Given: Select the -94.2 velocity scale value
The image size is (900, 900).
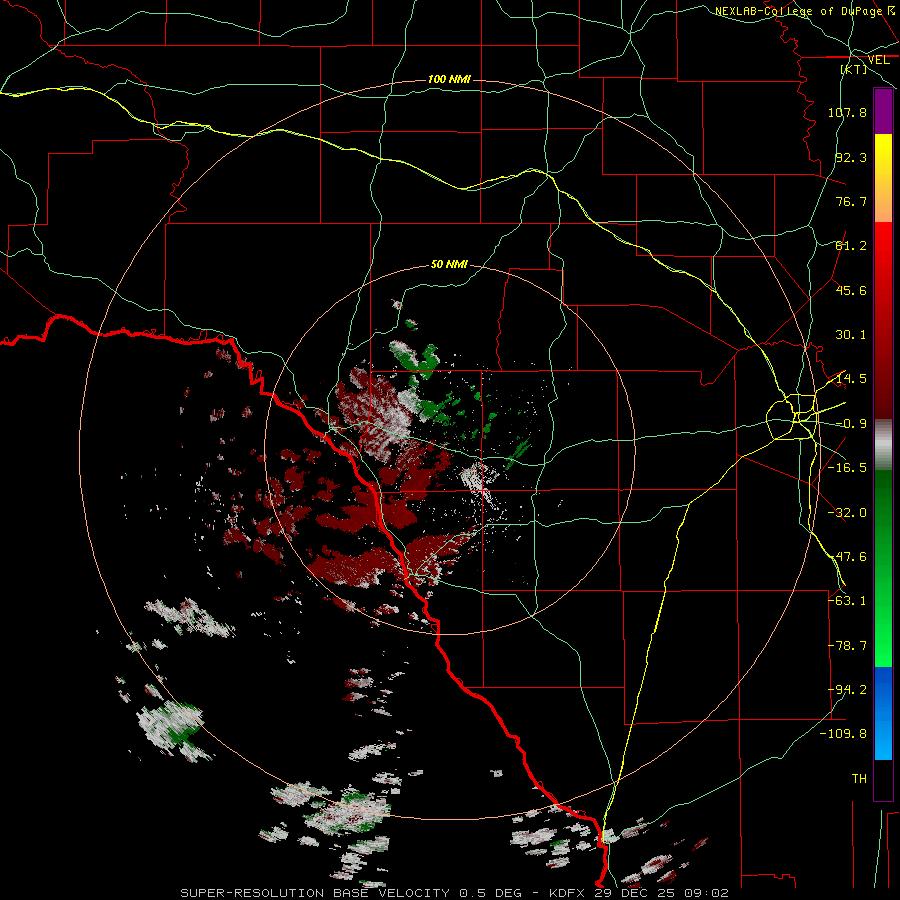Looking at the screenshot, I should [847, 690].
